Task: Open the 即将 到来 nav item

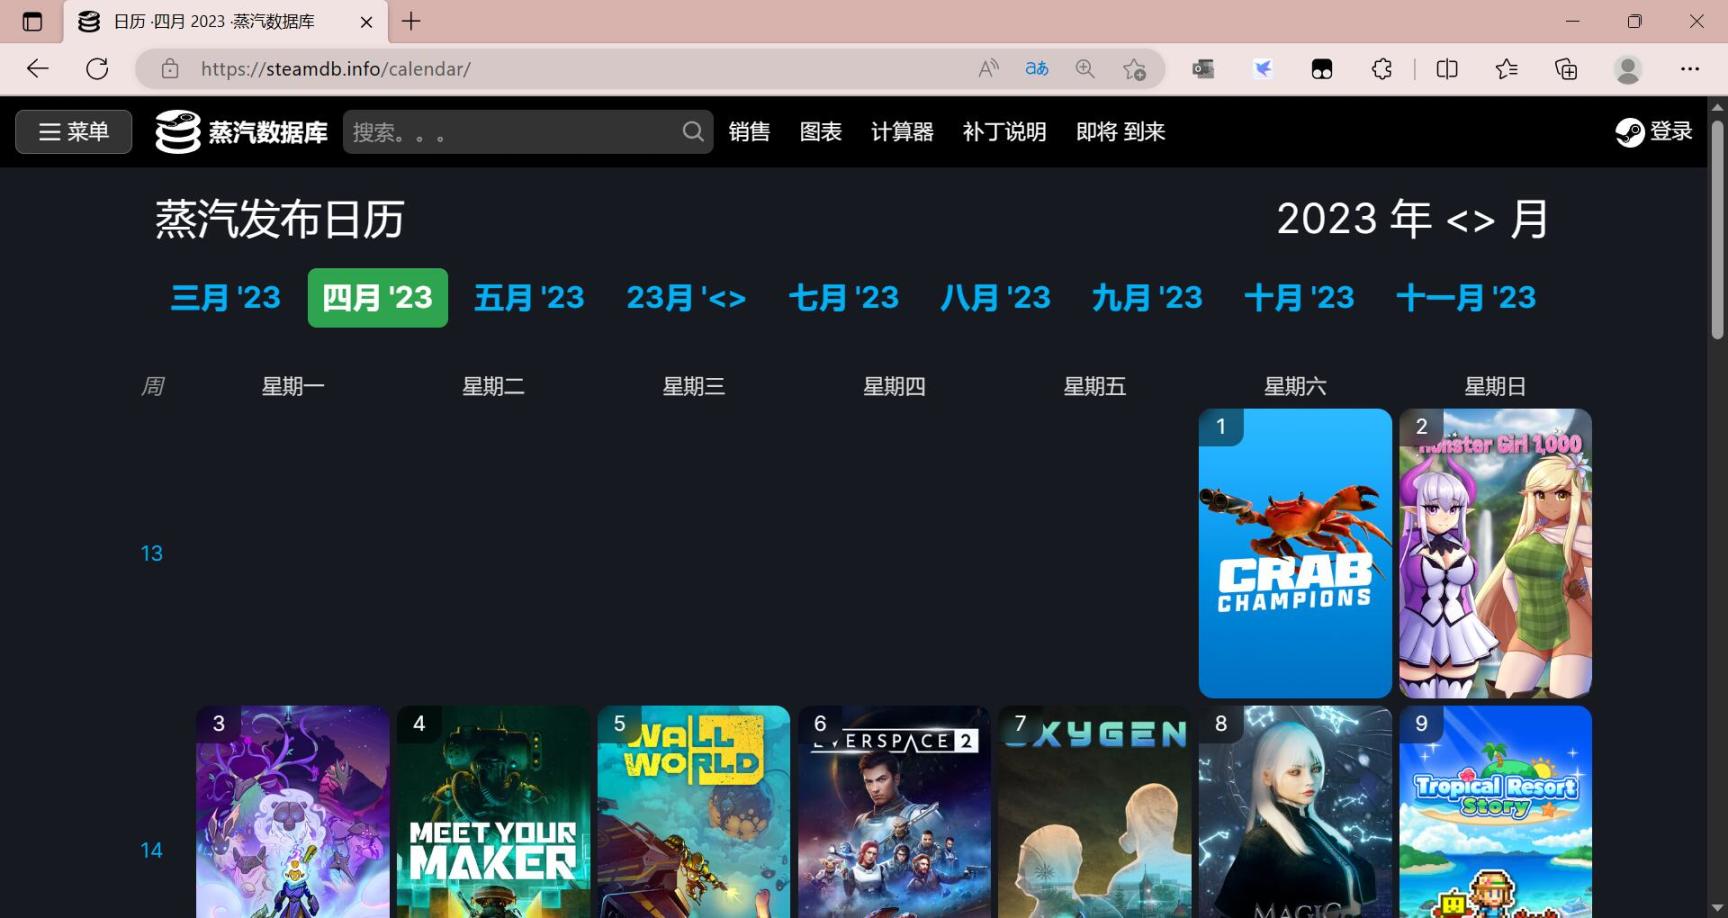Action: pos(1120,132)
